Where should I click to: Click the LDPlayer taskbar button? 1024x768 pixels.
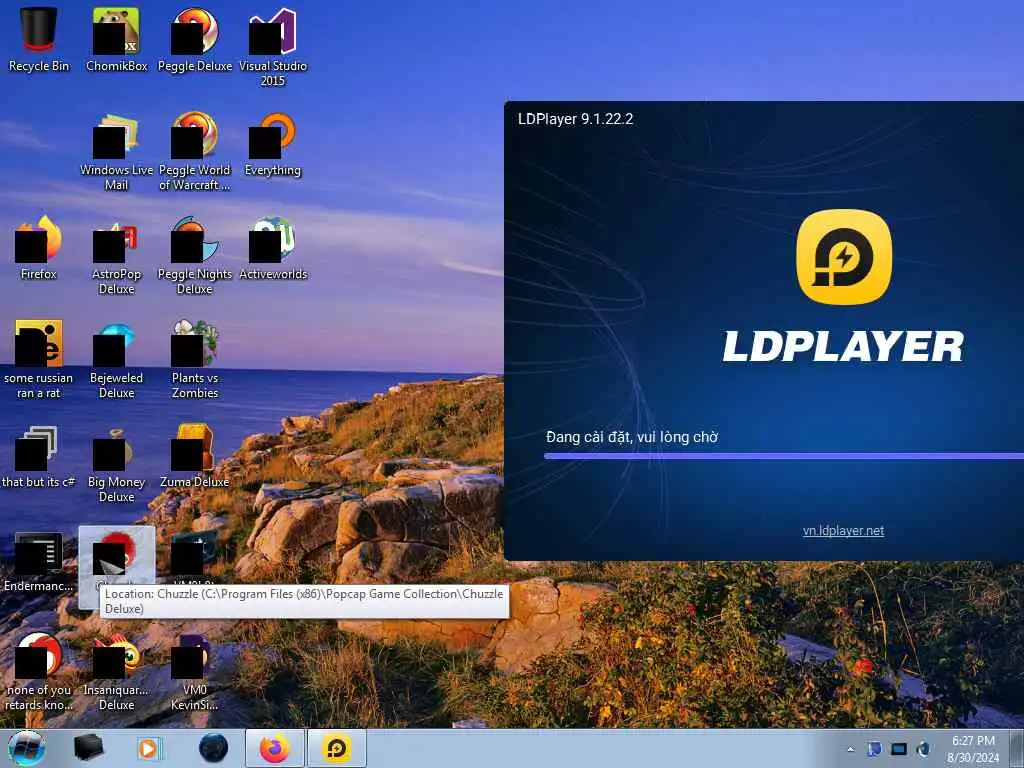click(x=337, y=748)
